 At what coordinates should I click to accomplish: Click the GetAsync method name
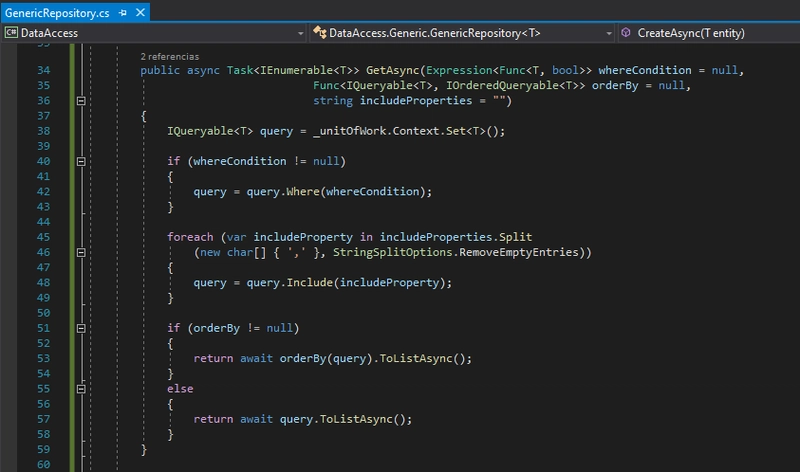(392, 70)
